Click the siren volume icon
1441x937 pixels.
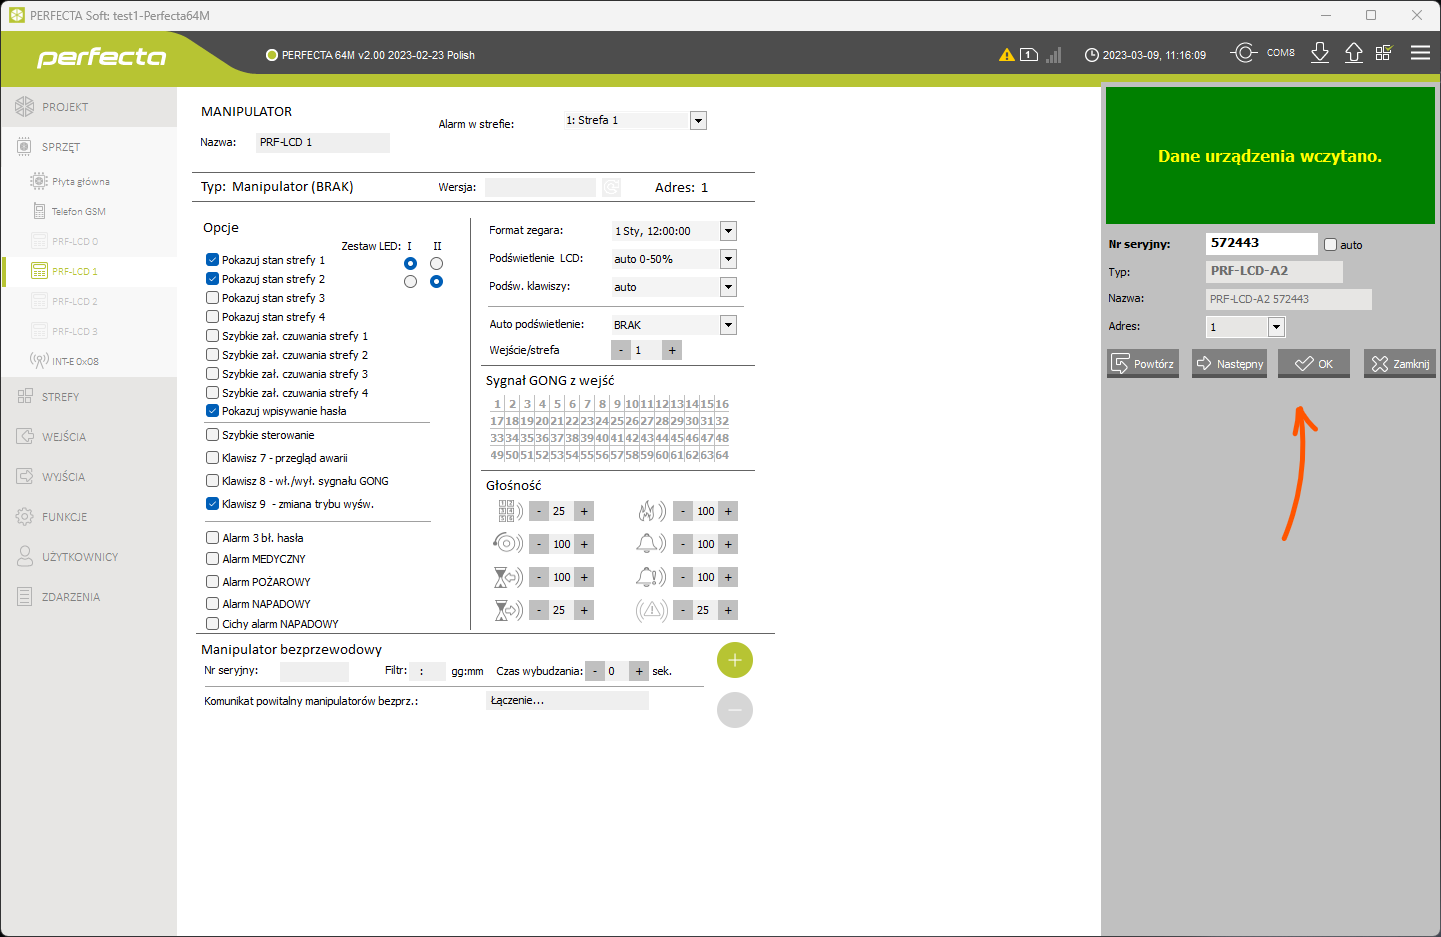508,543
